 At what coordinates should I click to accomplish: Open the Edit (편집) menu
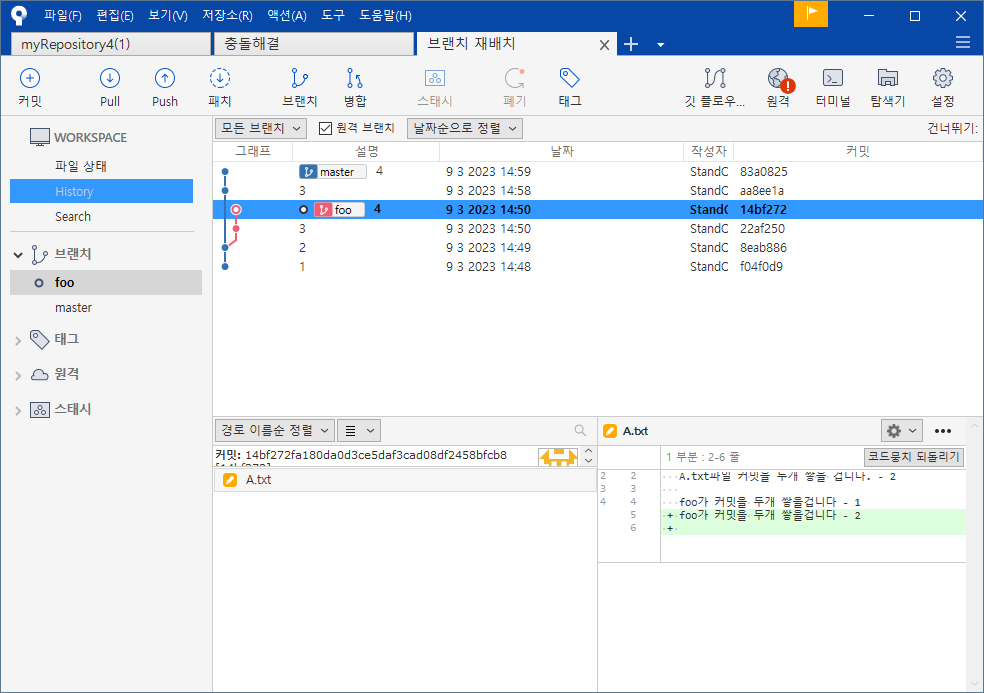(115, 15)
